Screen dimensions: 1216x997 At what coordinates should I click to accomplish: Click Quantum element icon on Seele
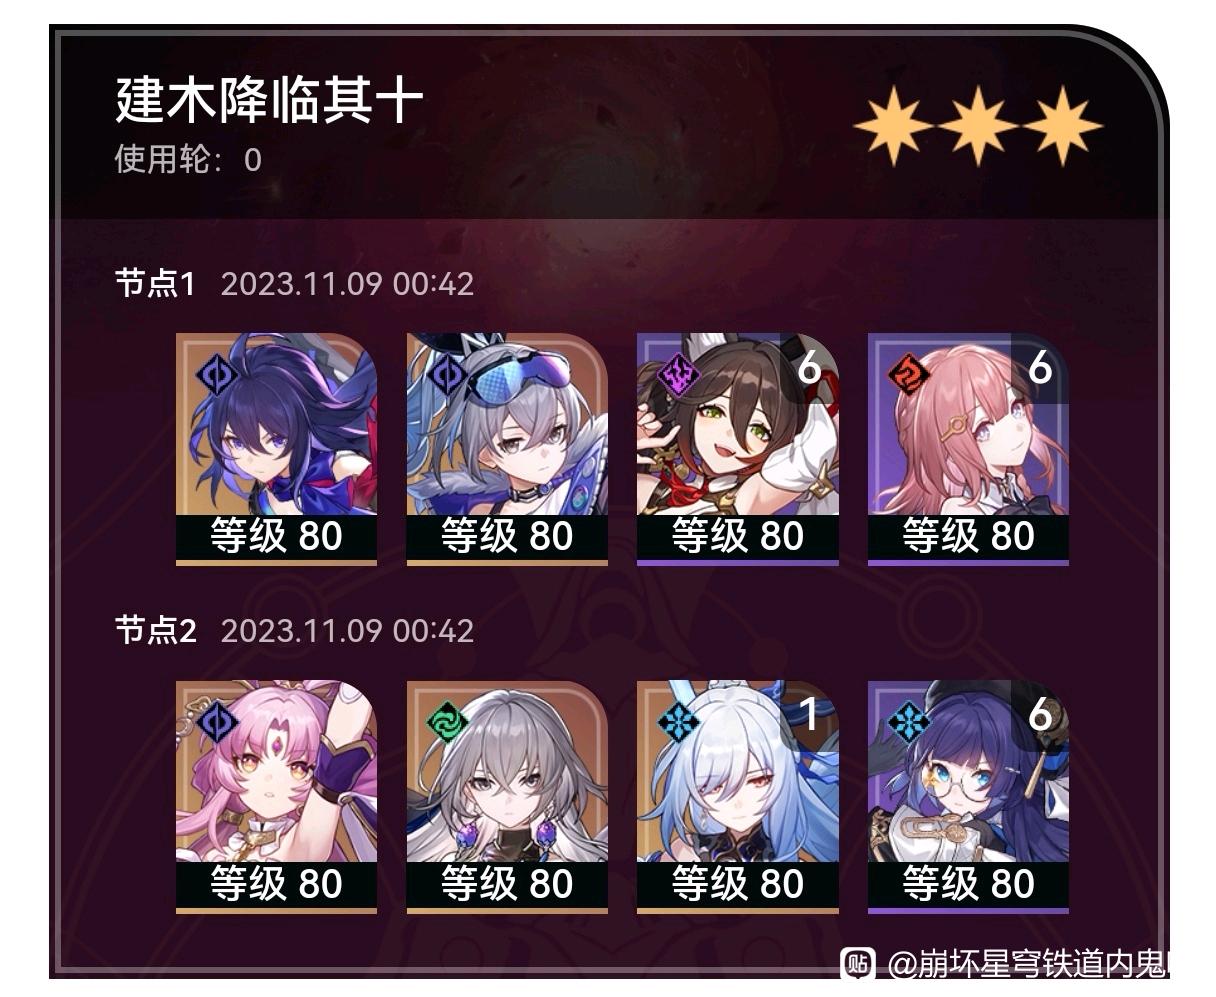click(x=218, y=376)
